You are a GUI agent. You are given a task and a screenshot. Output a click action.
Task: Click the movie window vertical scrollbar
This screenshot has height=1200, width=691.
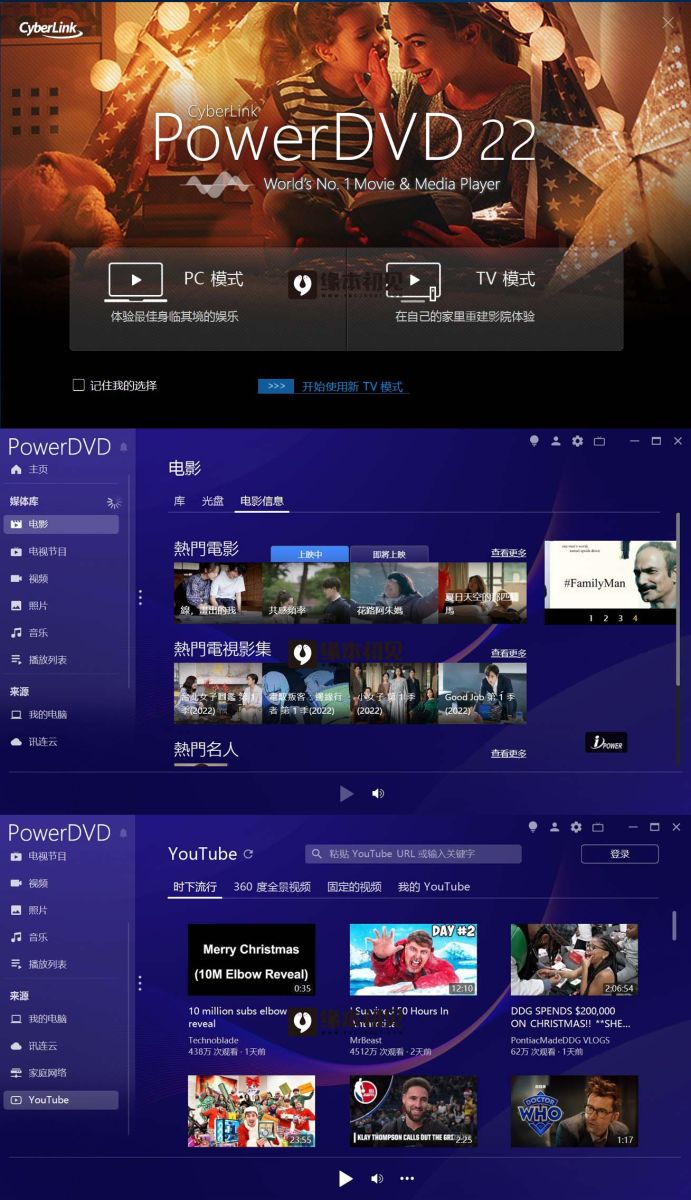pos(679,600)
